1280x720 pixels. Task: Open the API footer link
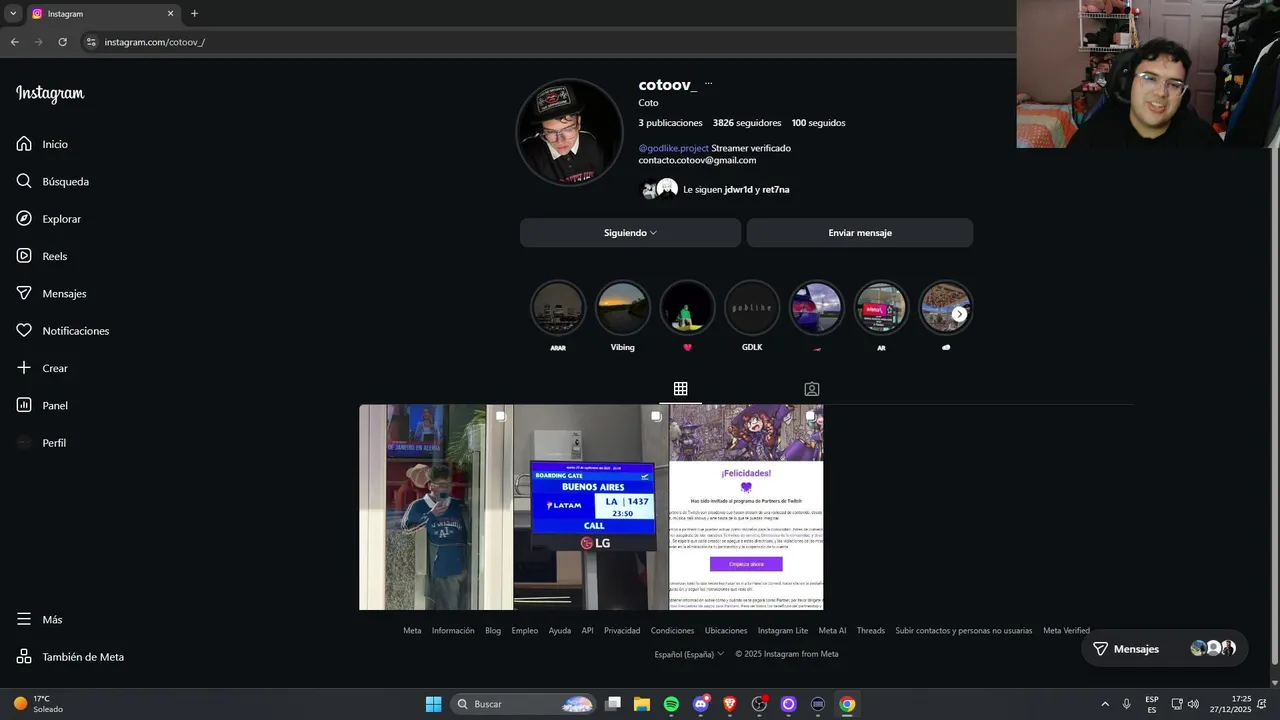(587, 631)
